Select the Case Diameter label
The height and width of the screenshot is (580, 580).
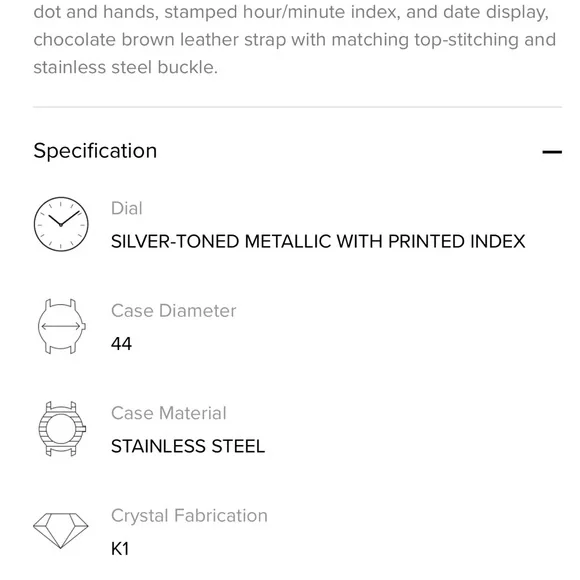click(173, 311)
